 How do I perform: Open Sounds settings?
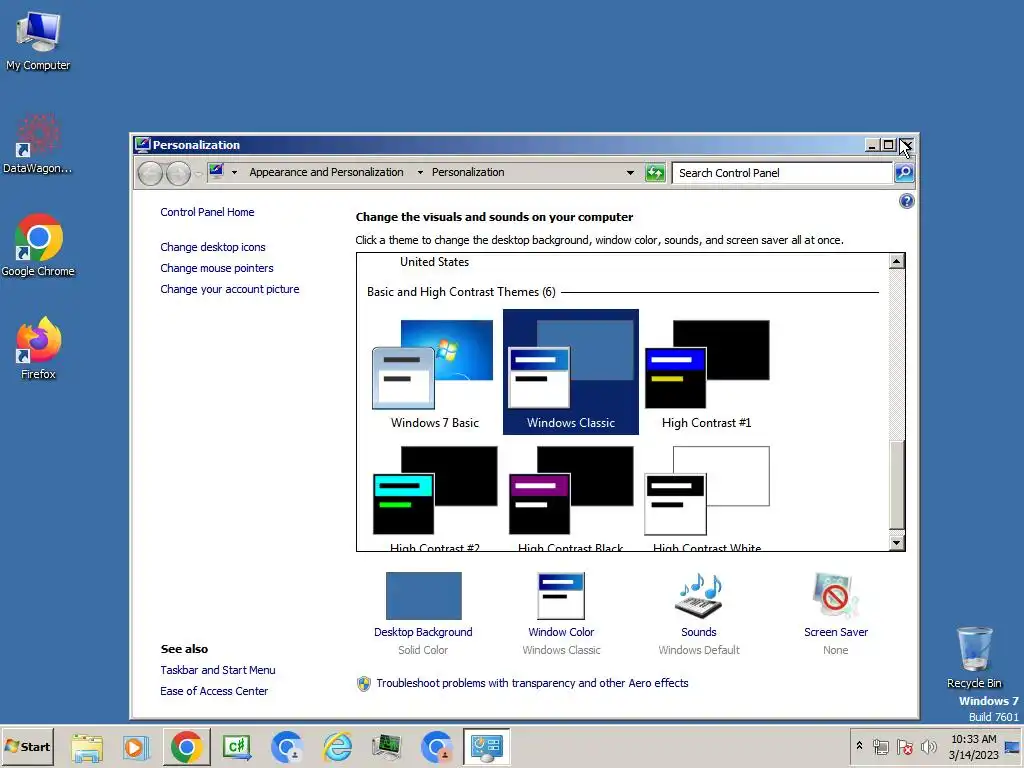point(699,613)
